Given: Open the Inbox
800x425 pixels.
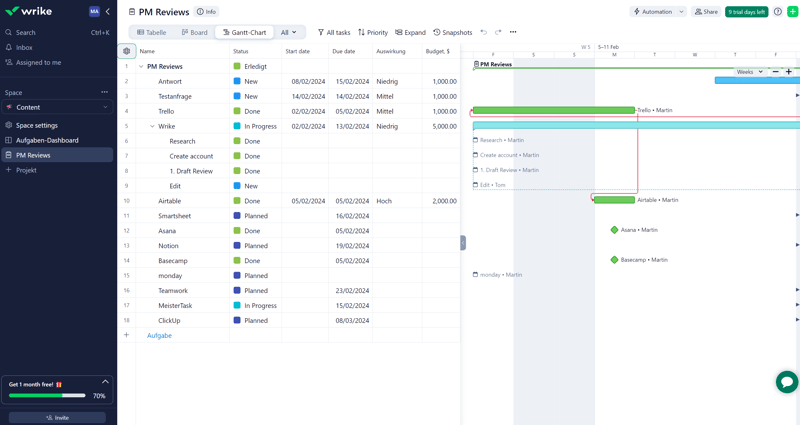Looking at the screenshot, I should pos(24,47).
